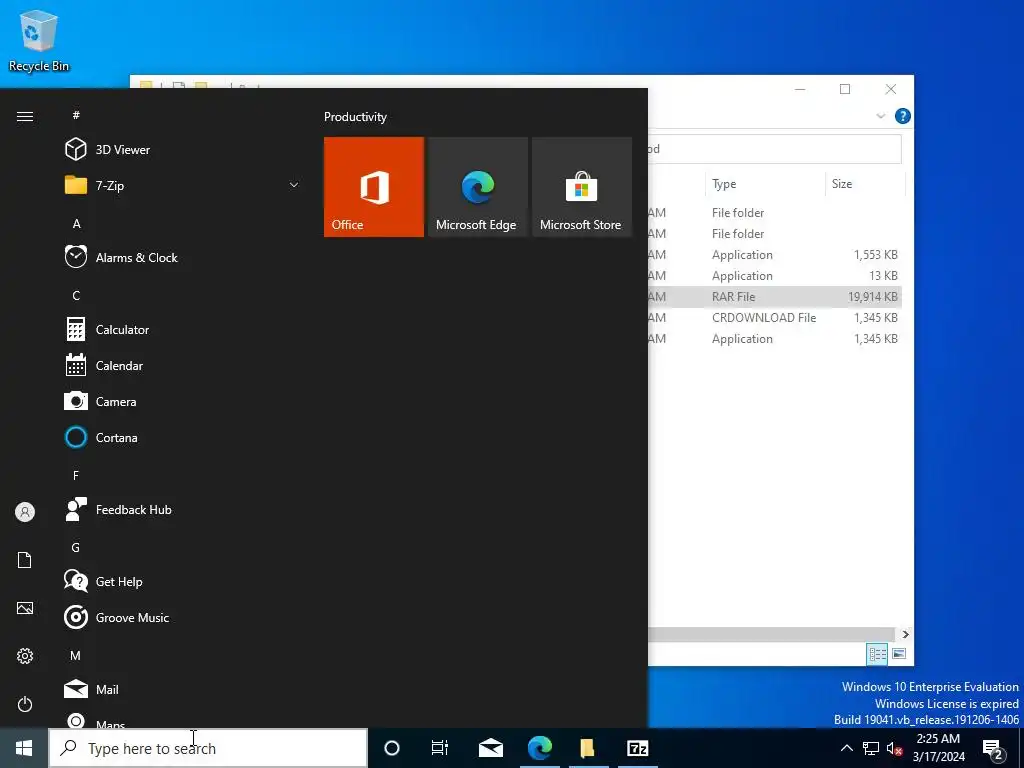This screenshot has height=768, width=1024.
Task: Click the taskbar search box
Action: (x=208, y=748)
